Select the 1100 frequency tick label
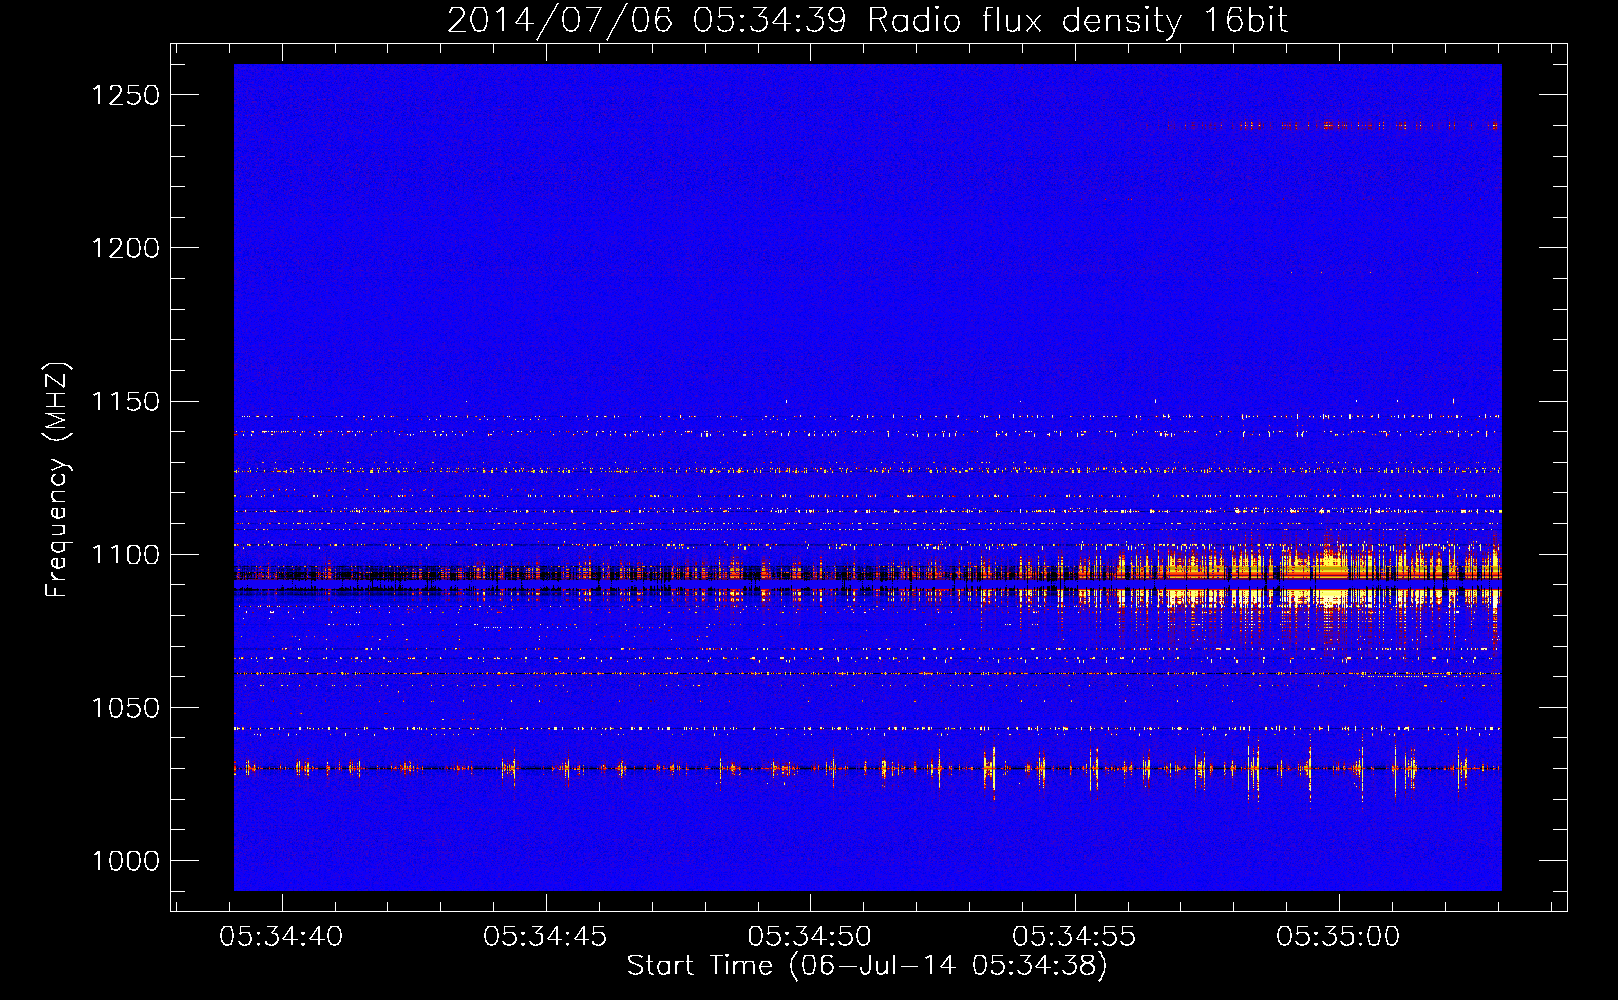The image size is (1618, 1000). (x=126, y=555)
